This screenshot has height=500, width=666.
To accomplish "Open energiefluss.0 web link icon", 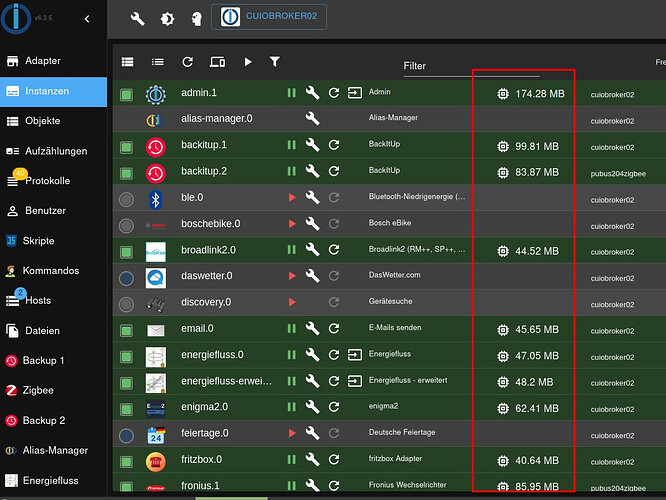I will pos(355,355).
